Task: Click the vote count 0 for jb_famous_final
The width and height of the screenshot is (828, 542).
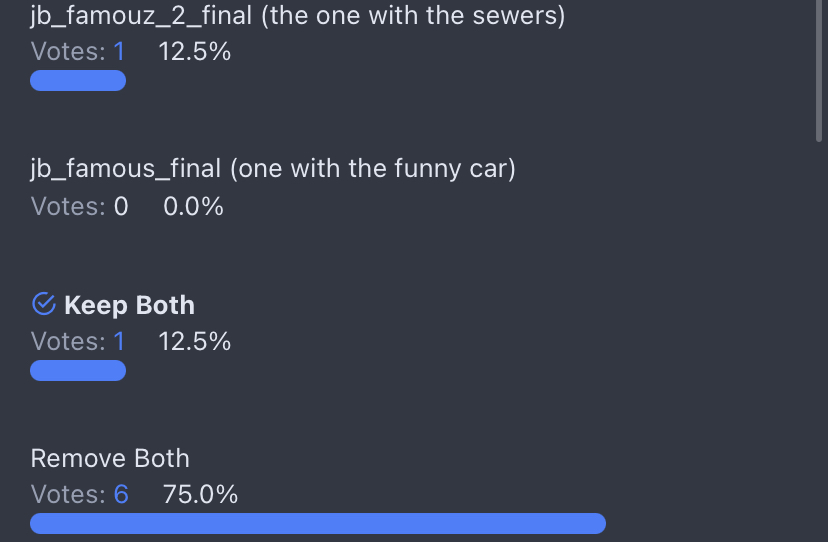Action: (121, 207)
